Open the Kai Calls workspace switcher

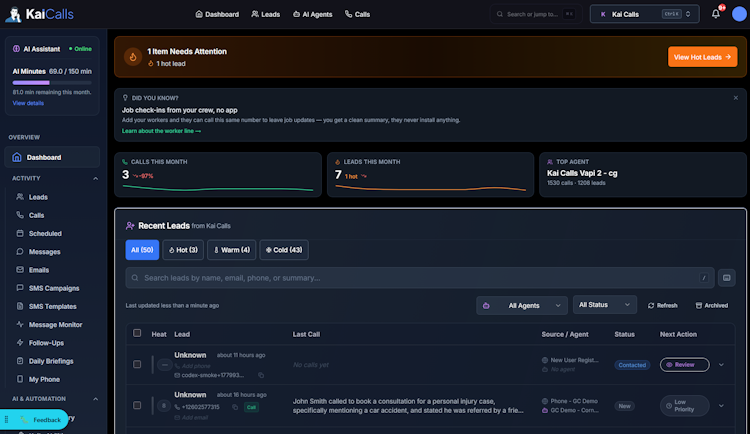(x=644, y=14)
